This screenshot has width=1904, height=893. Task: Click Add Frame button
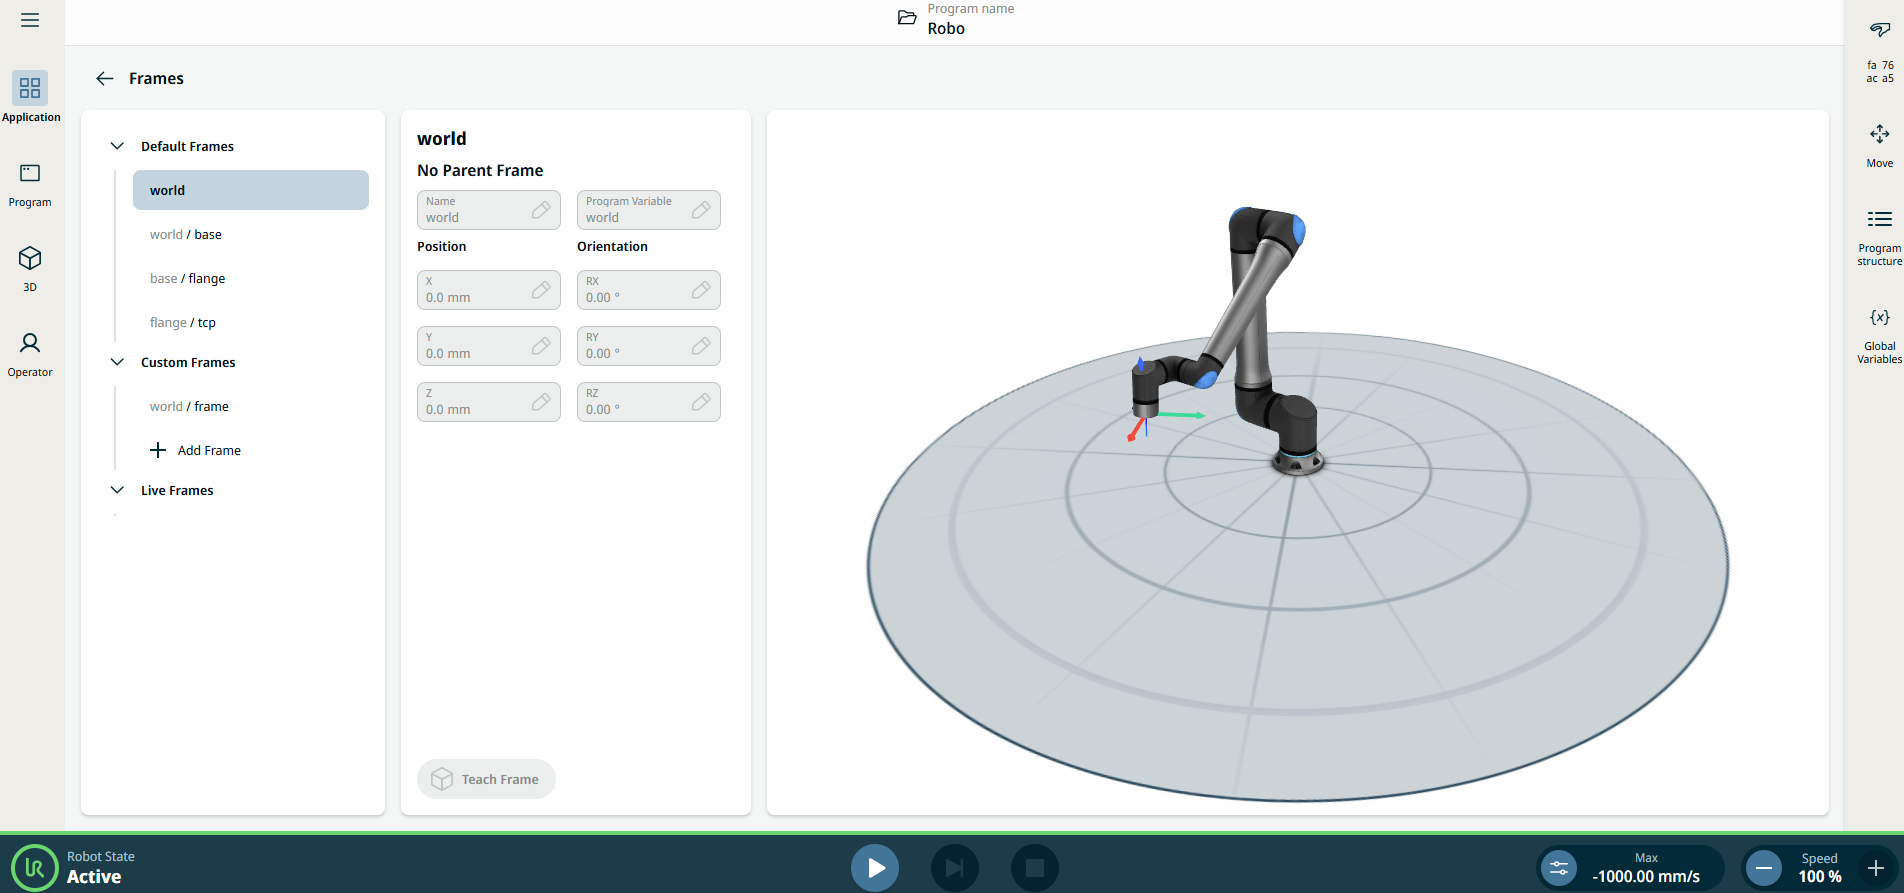196,450
